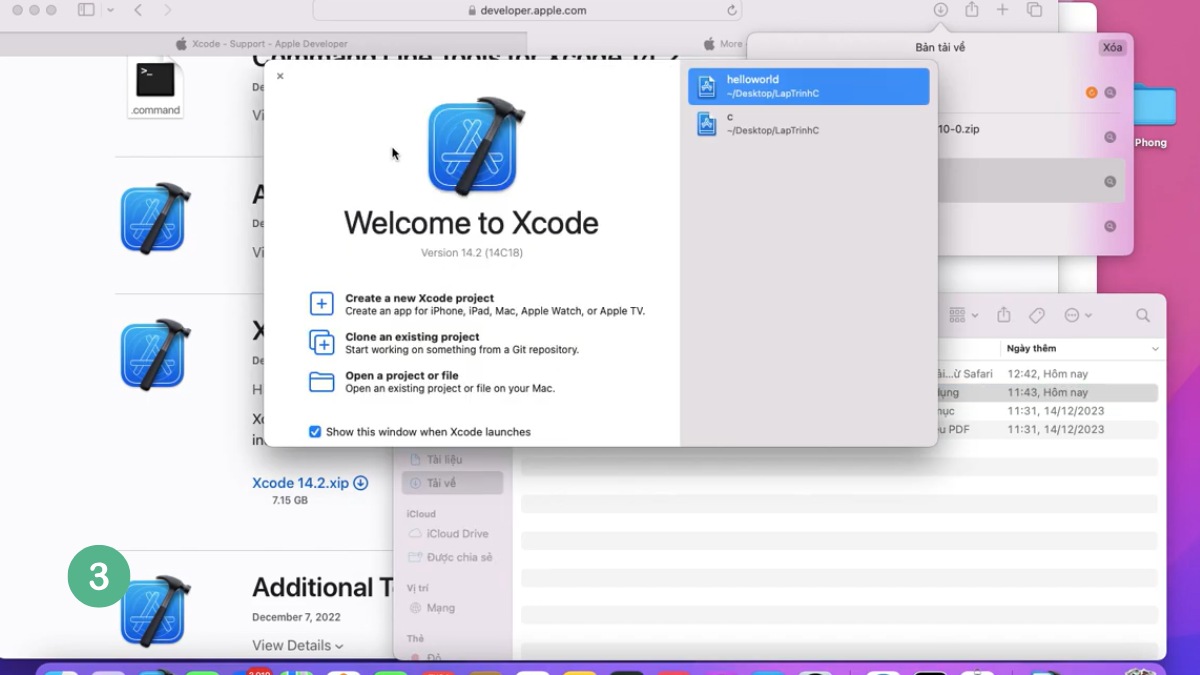This screenshot has width=1200, height=675.
Task: Open the recent project named c
Action: (x=808, y=123)
